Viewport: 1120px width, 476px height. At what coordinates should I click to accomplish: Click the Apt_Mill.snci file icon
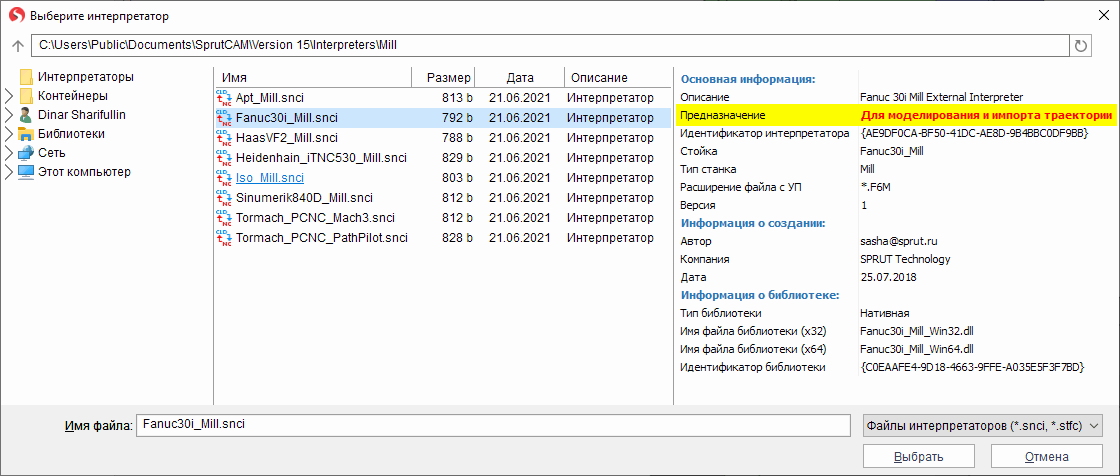pyautogui.click(x=224, y=98)
